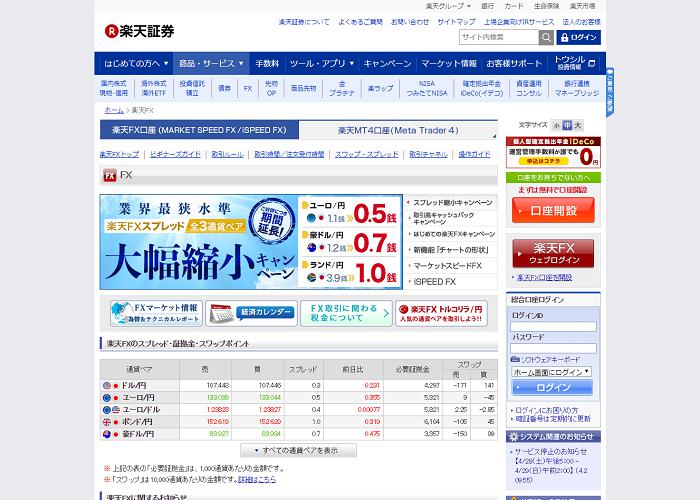Click the blue ログイン button in sidebar

552,388
